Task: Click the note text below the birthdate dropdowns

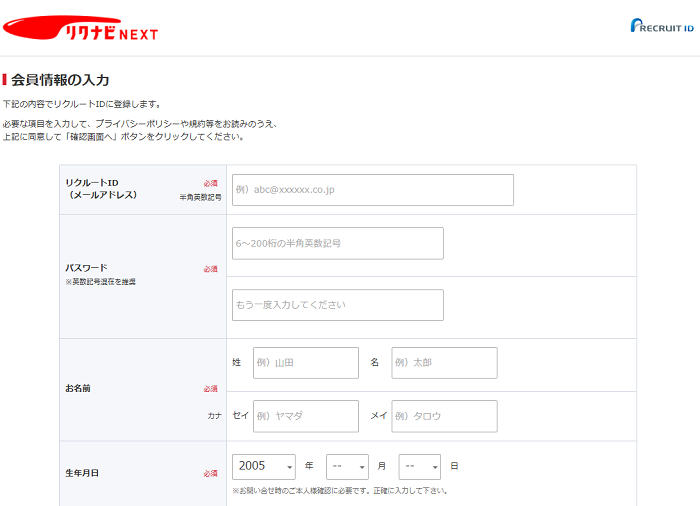Action: [x=339, y=491]
